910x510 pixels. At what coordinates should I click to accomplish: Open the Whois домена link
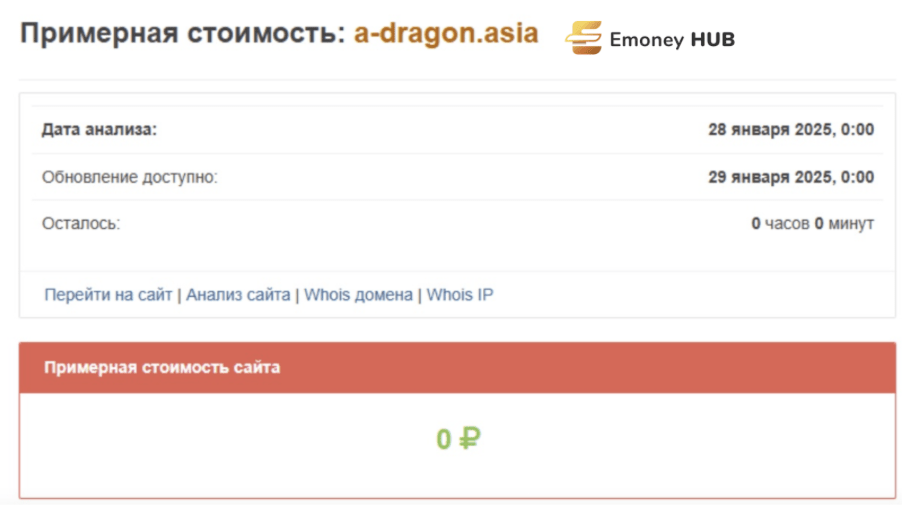359,295
